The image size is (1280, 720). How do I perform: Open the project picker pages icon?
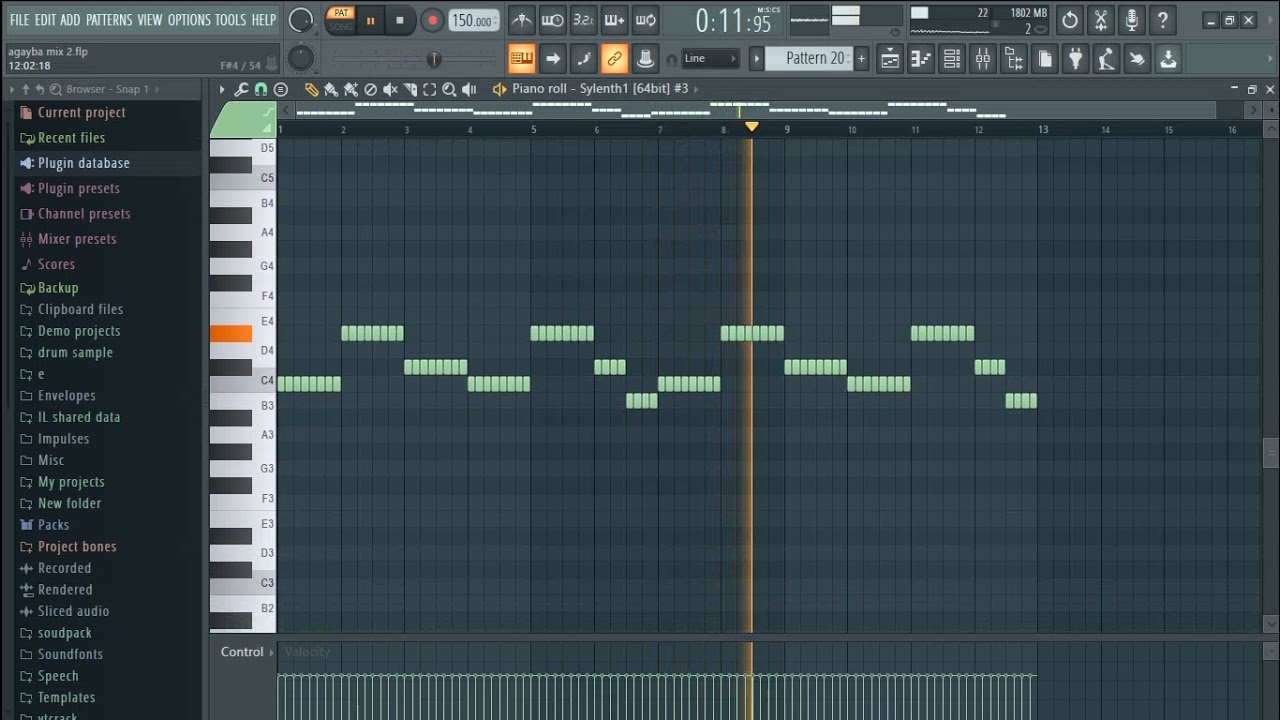coord(1044,59)
